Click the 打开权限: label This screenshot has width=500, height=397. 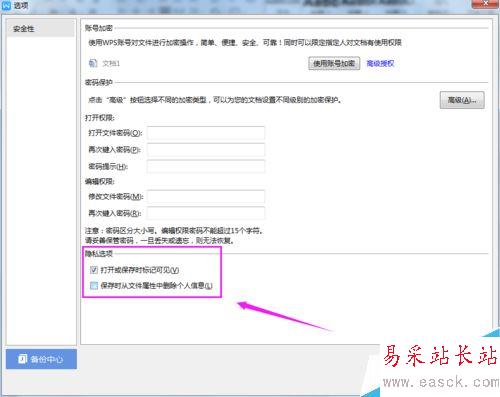[100, 118]
